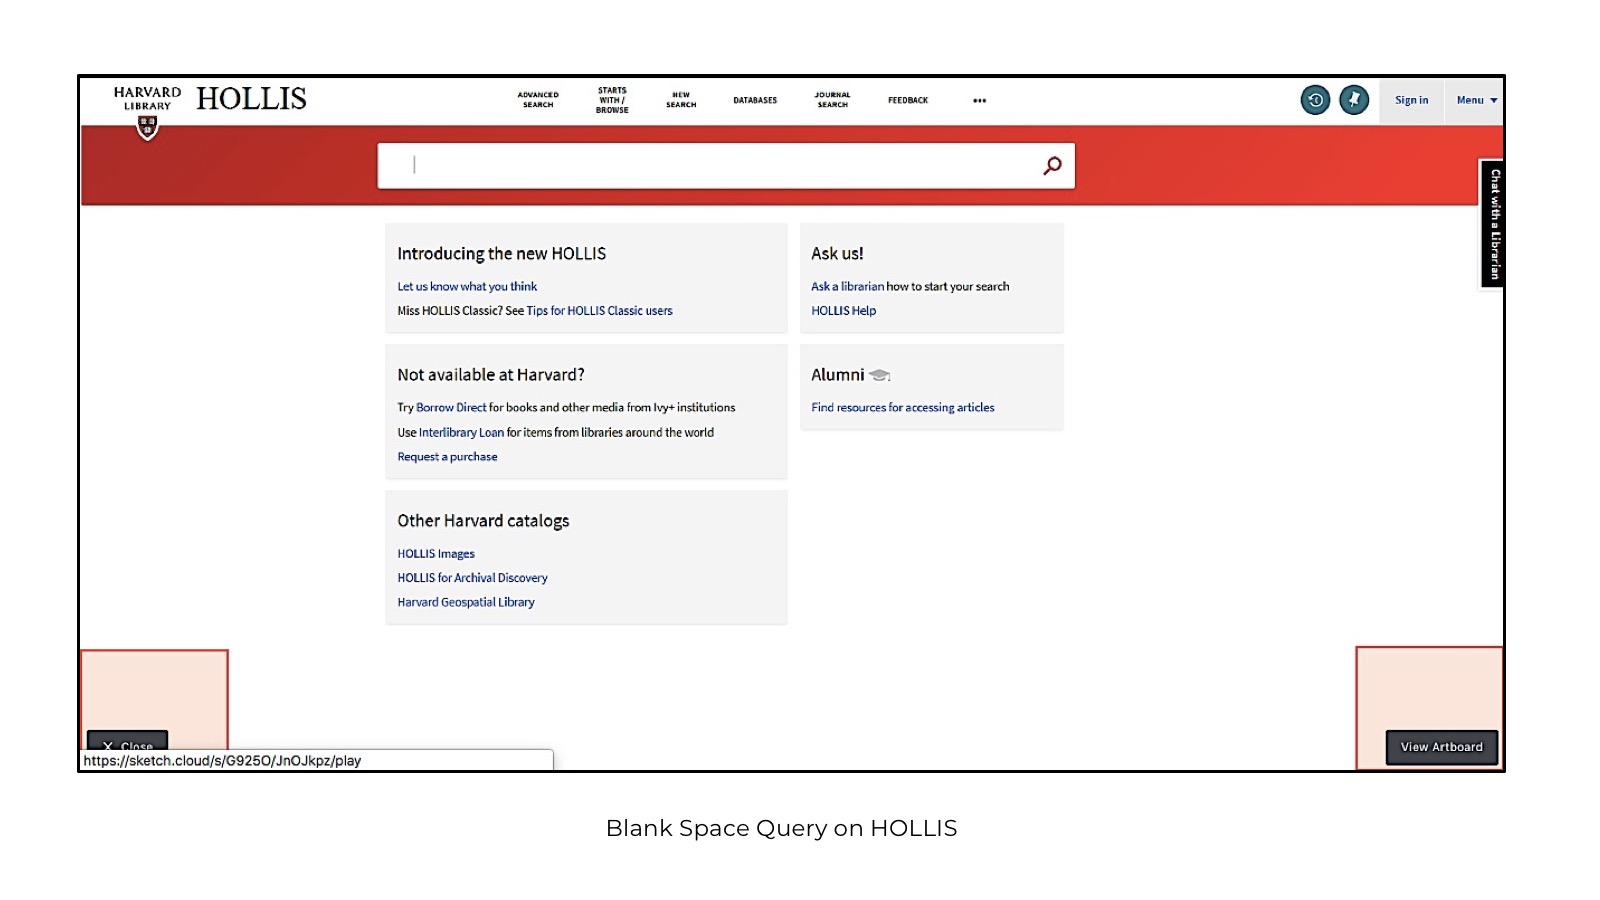The width and height of the screenshot is (1600, 900).
Task: Open HOLLIS Help link
Action: tap(843, 311)
